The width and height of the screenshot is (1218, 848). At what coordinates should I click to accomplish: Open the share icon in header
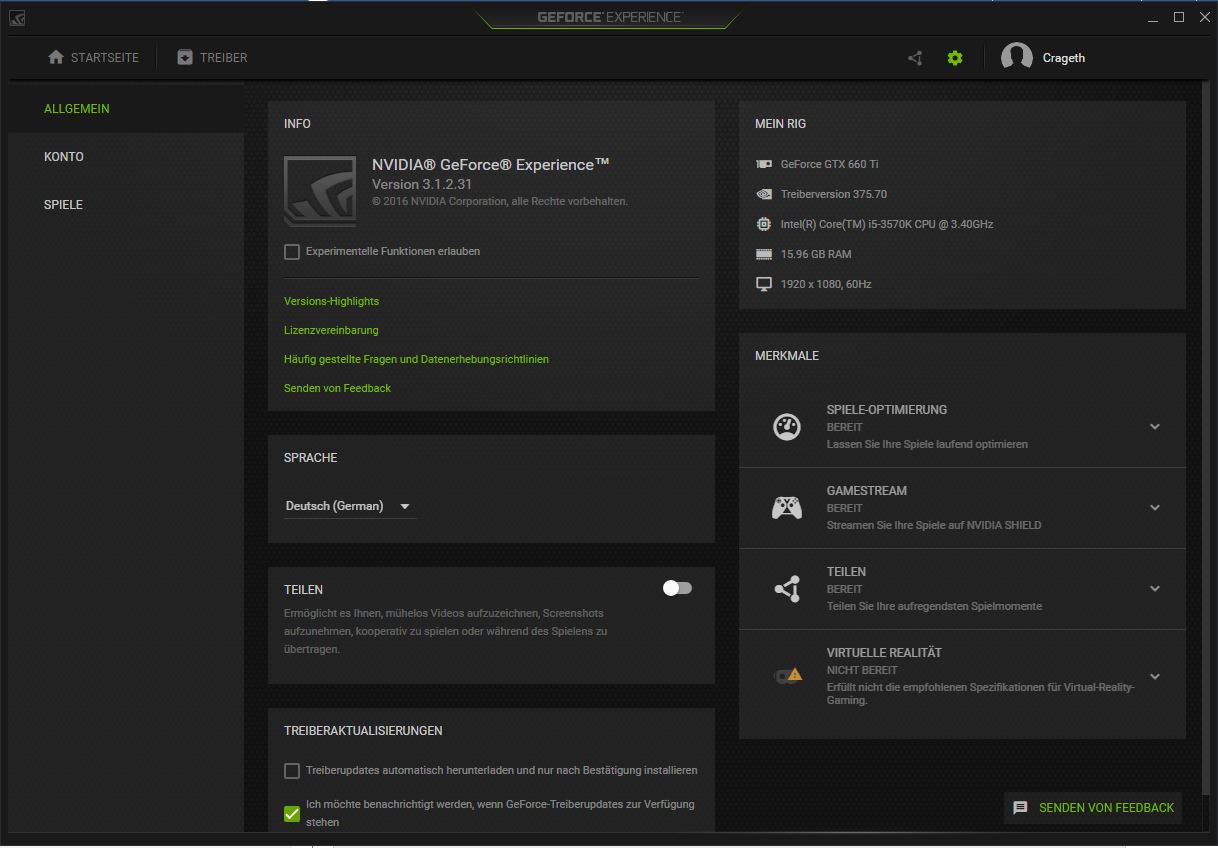(x=915, y=58)
